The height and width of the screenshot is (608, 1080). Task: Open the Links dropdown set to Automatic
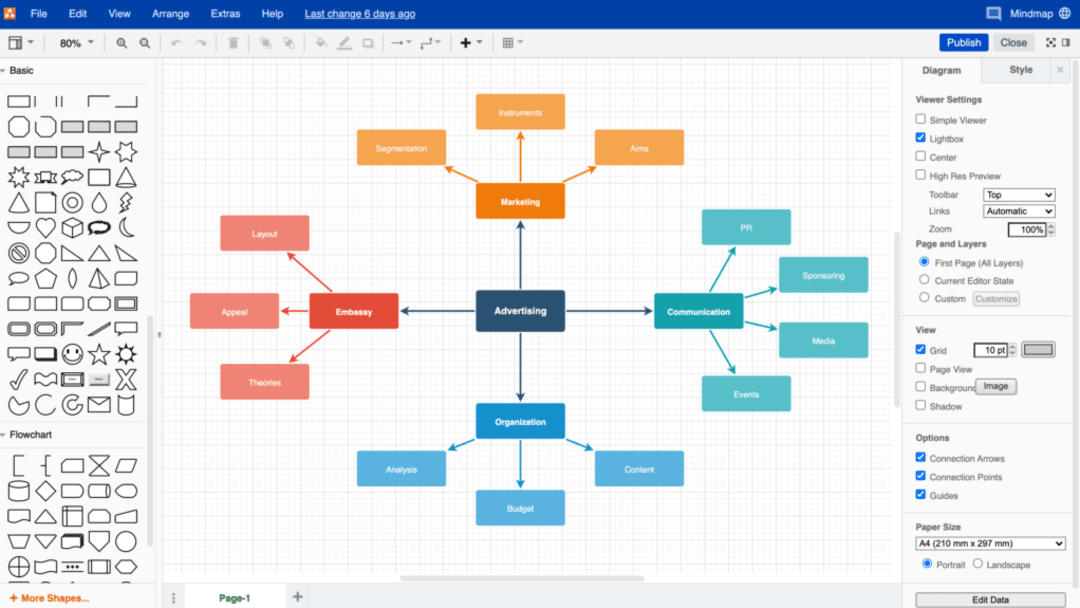tap(1018, 211)
